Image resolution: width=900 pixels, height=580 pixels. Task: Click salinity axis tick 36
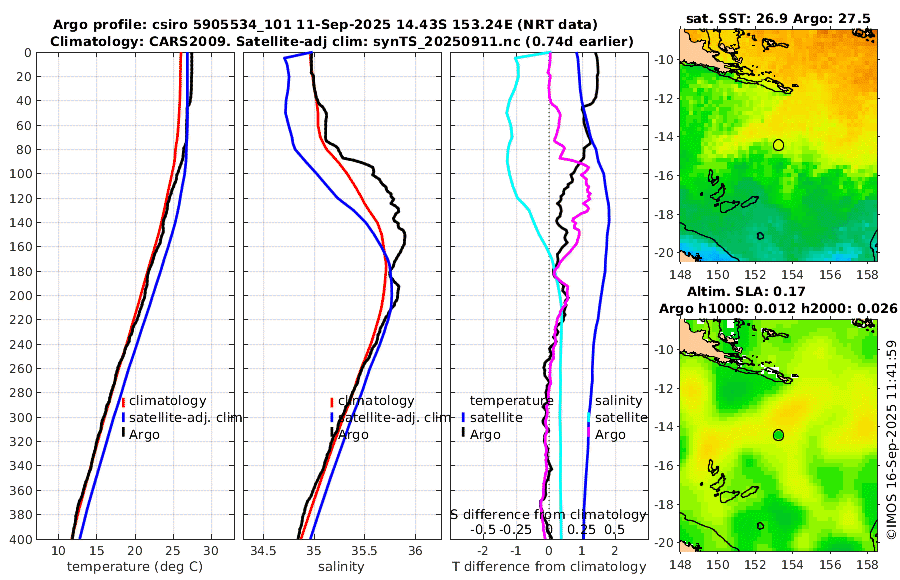click(x=415, y=551)
